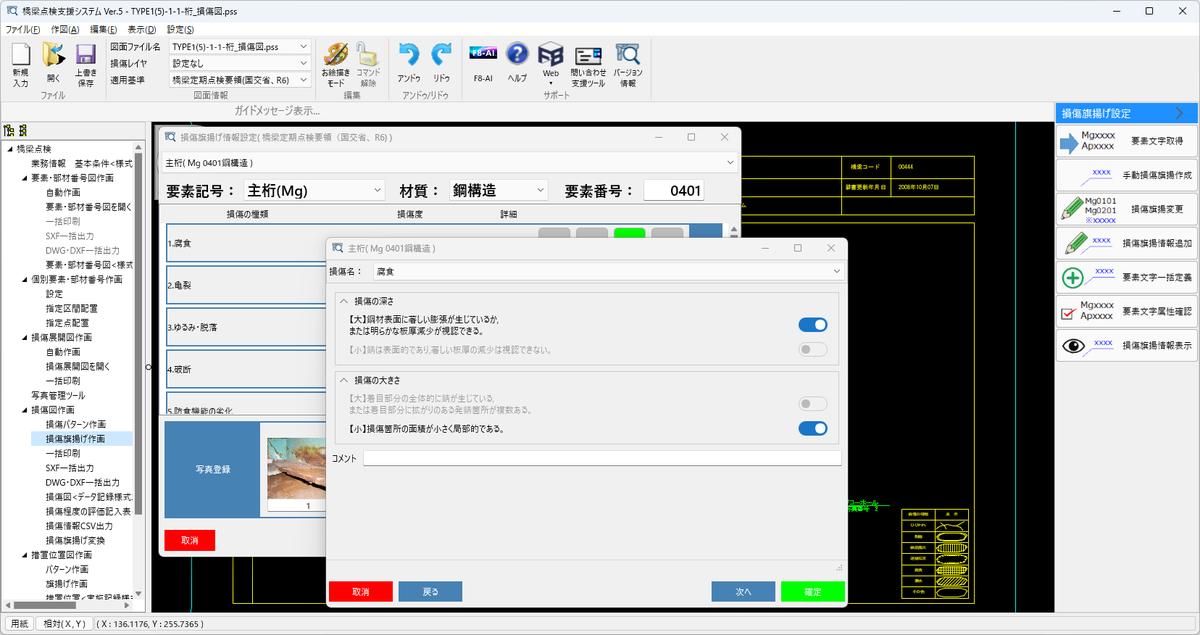Select 手動損傷旗揚作成 tool
The width and height of the screenshot is (1200, 635).
point(1126,175)
